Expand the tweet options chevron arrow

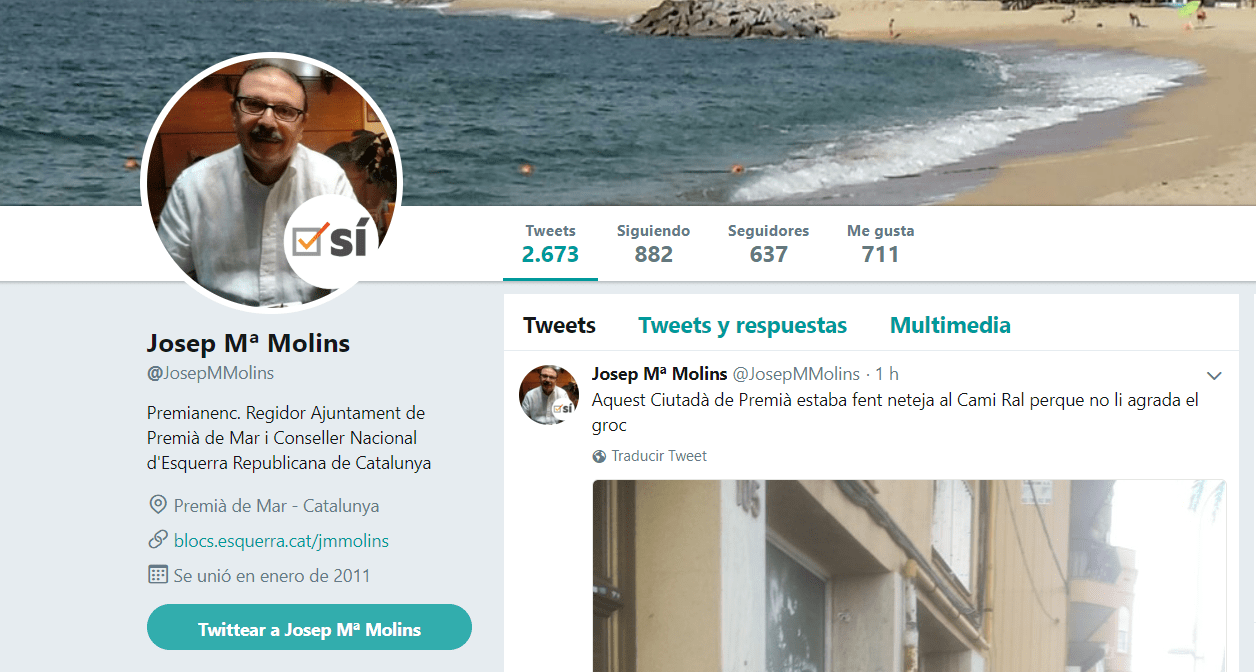pos(1214,376)
